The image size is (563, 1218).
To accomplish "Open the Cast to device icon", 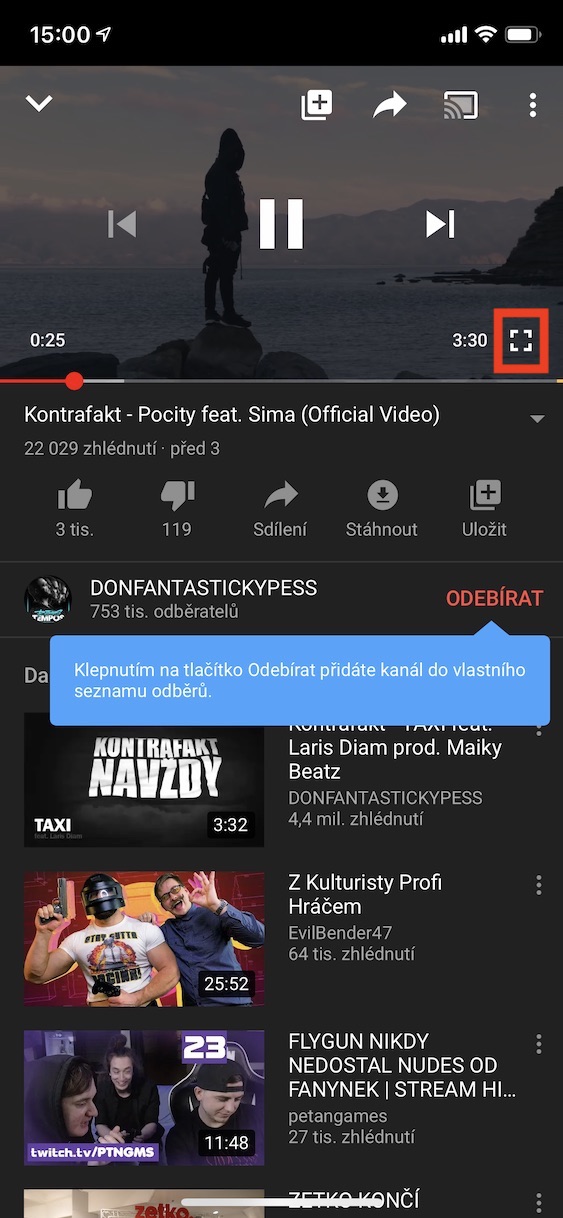I will 461,105.
